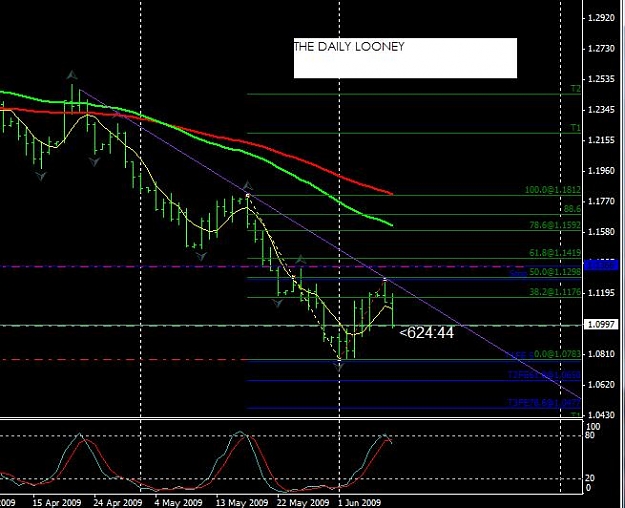
Task: Click the 1.0620 price axis label
Action: coord(601,385)
